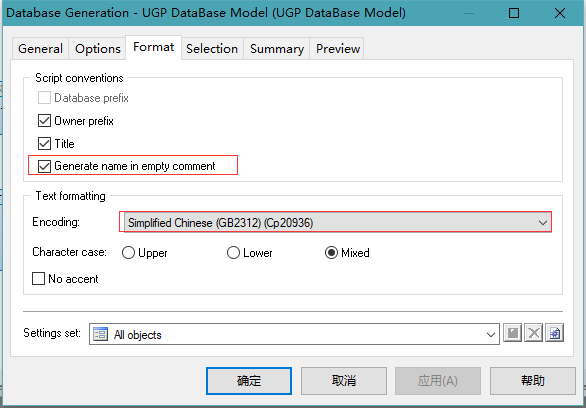Enable the No accent checkbox
This screenshot has width=586, height=408.
tap(38, 278)
